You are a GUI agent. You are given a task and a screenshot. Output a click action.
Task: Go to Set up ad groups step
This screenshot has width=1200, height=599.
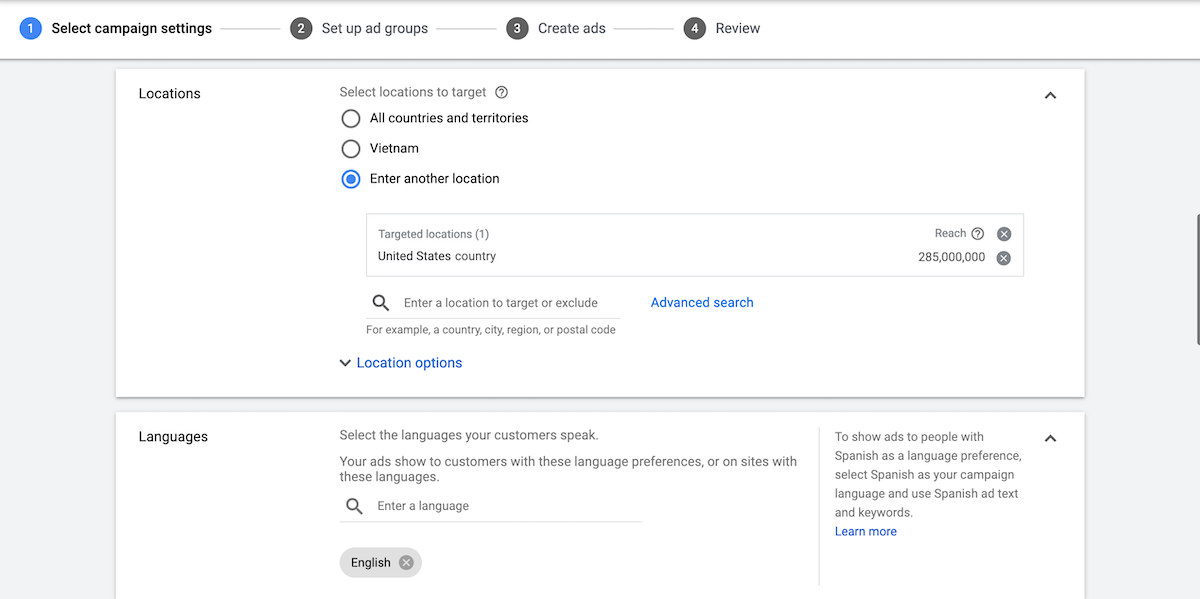361,29
